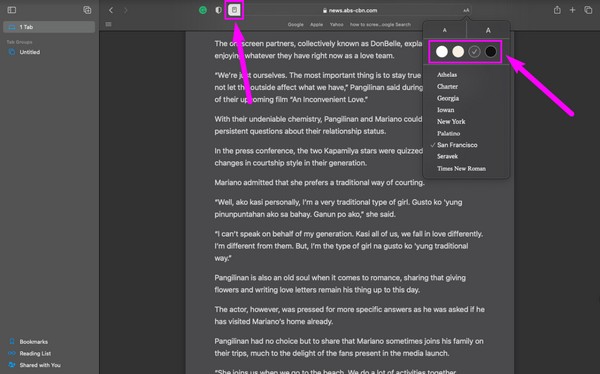Click the privacy report shield icon
The image size is (600, 374).
[218, 10]
